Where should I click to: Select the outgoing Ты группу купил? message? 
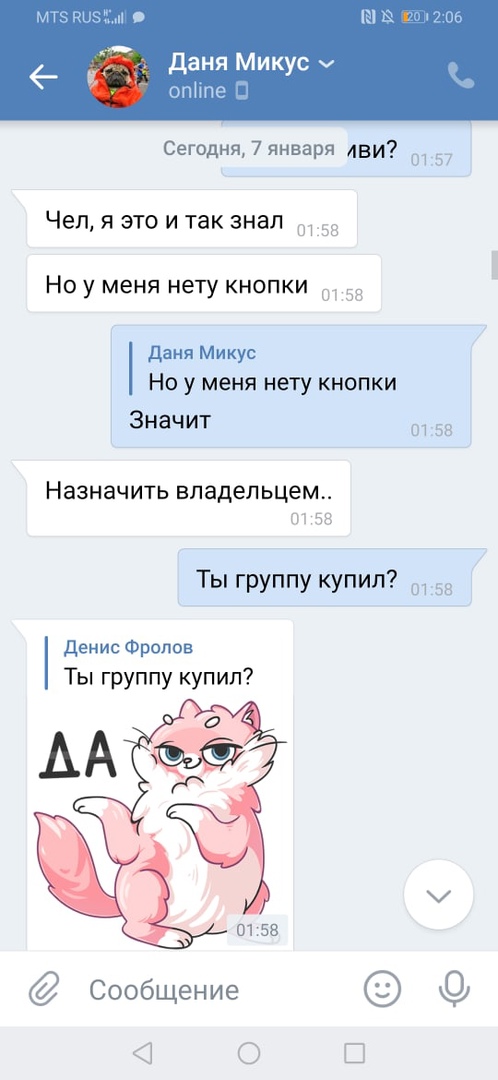pos(324,578)
